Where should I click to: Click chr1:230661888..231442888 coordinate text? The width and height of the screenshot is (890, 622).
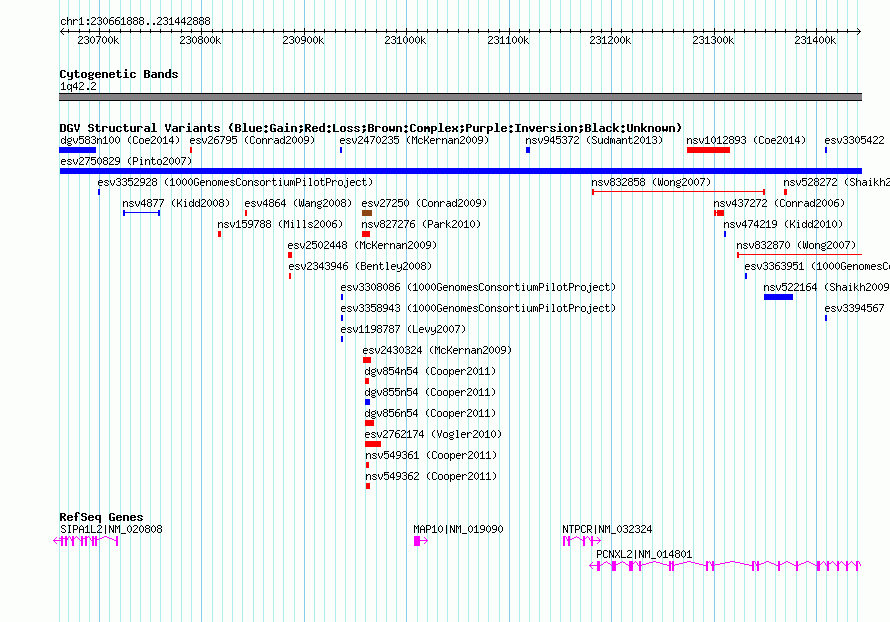point(135,21)
